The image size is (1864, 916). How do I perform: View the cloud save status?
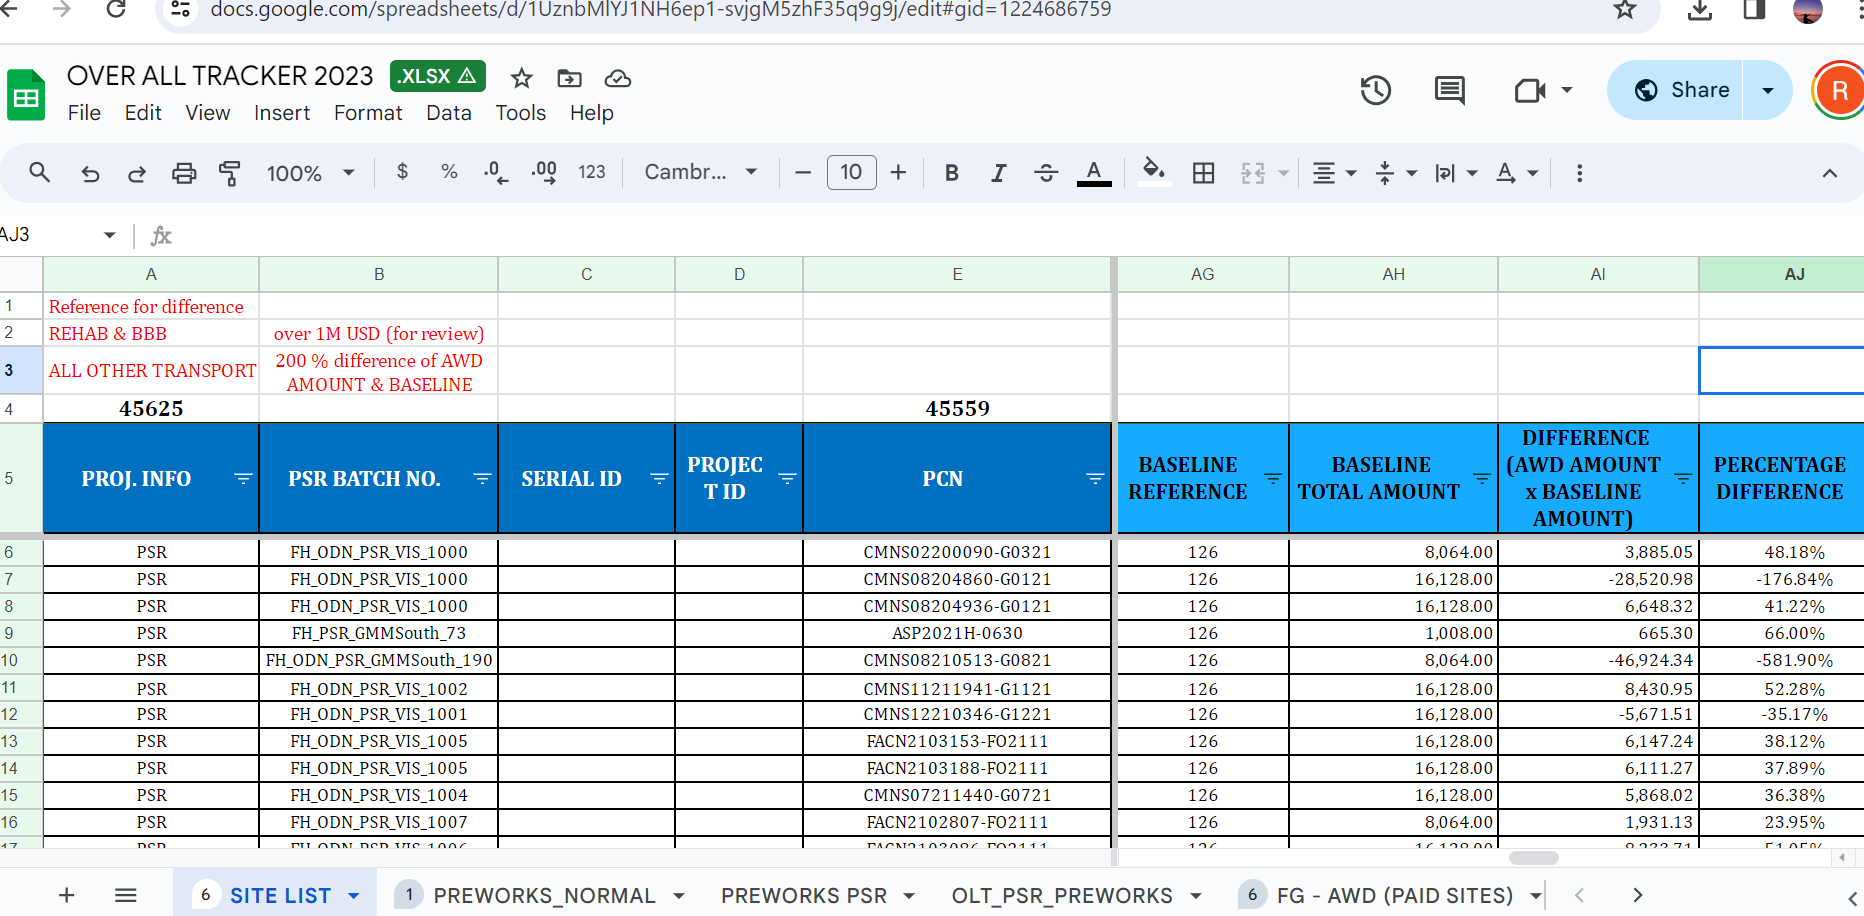pyautogui.click(x=618, y=78)
